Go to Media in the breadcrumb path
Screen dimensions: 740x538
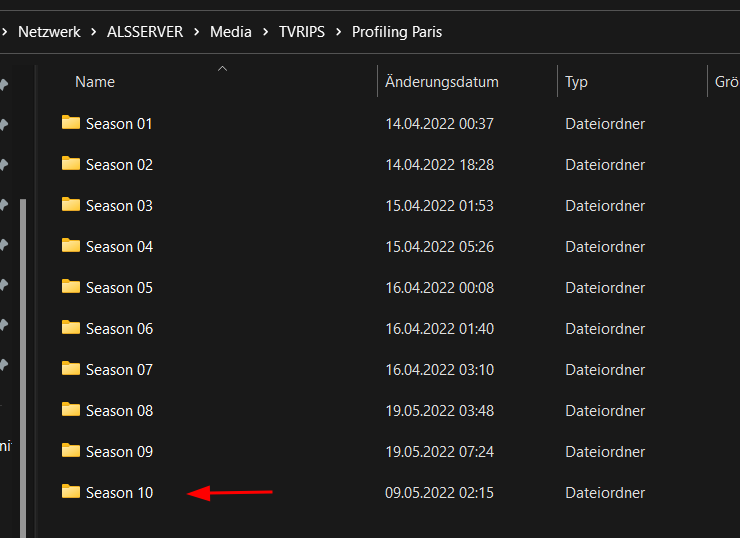231,32
